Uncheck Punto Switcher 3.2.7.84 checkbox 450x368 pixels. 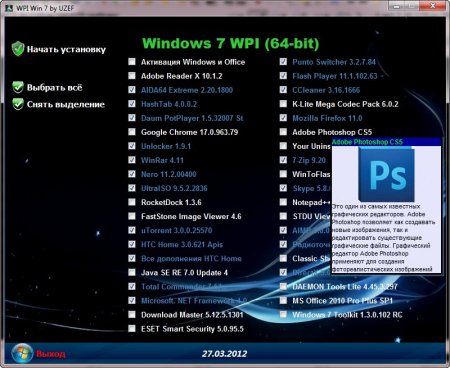pyautogui.click(x=283, y=62)
